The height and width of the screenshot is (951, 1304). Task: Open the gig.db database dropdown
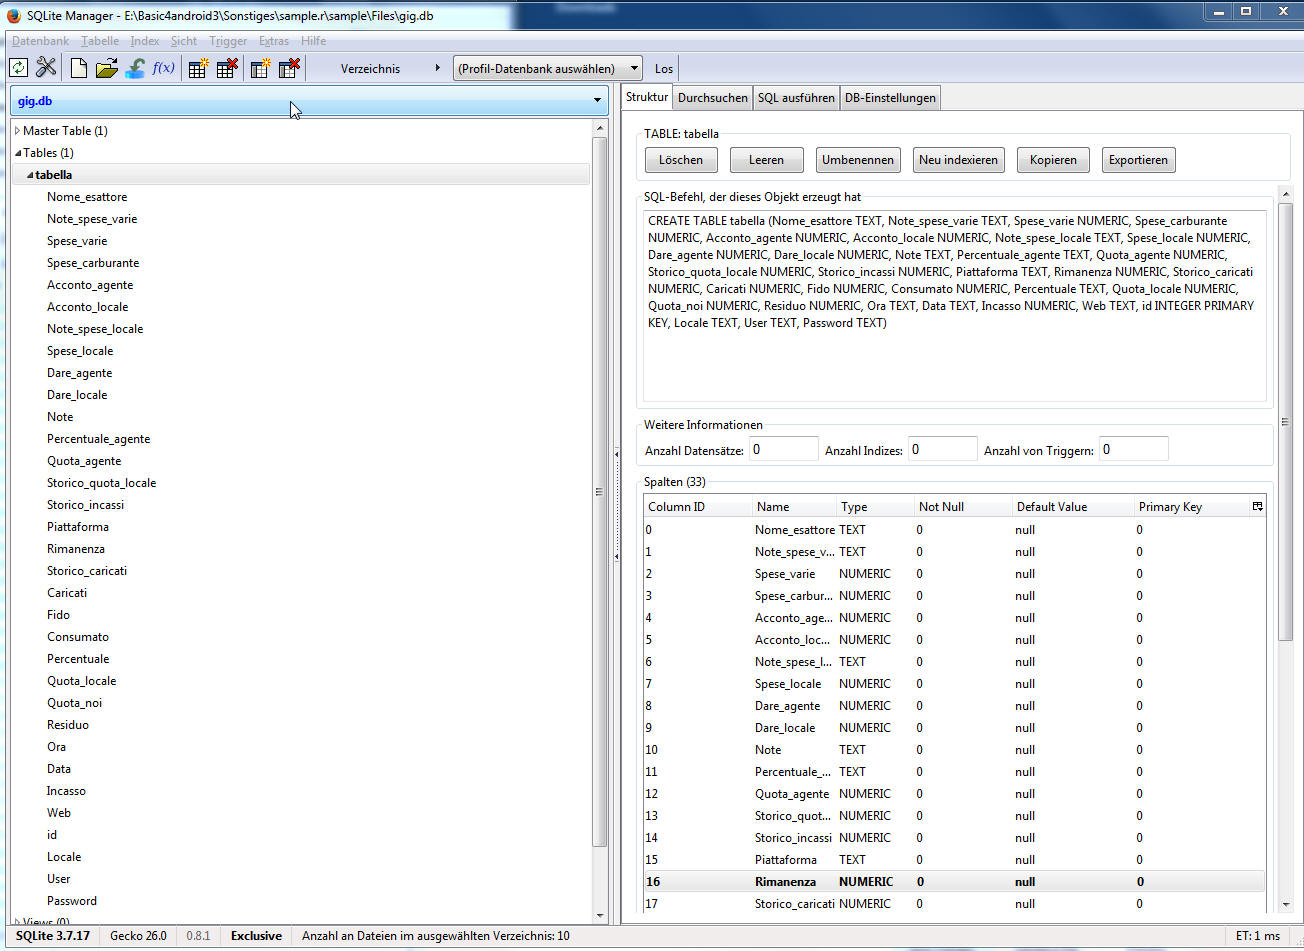pyautogui.click(x=310, y=101)
